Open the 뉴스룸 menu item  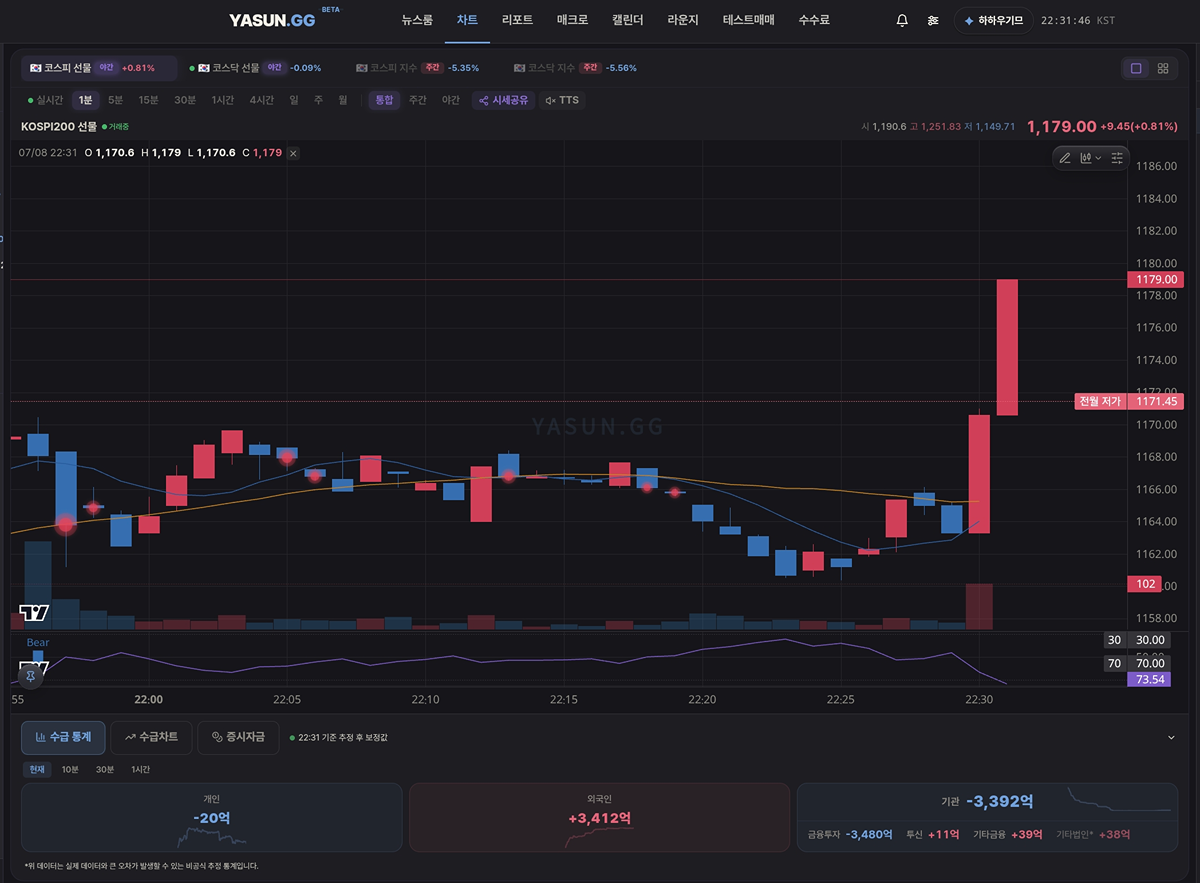click(x=417, y=20)
